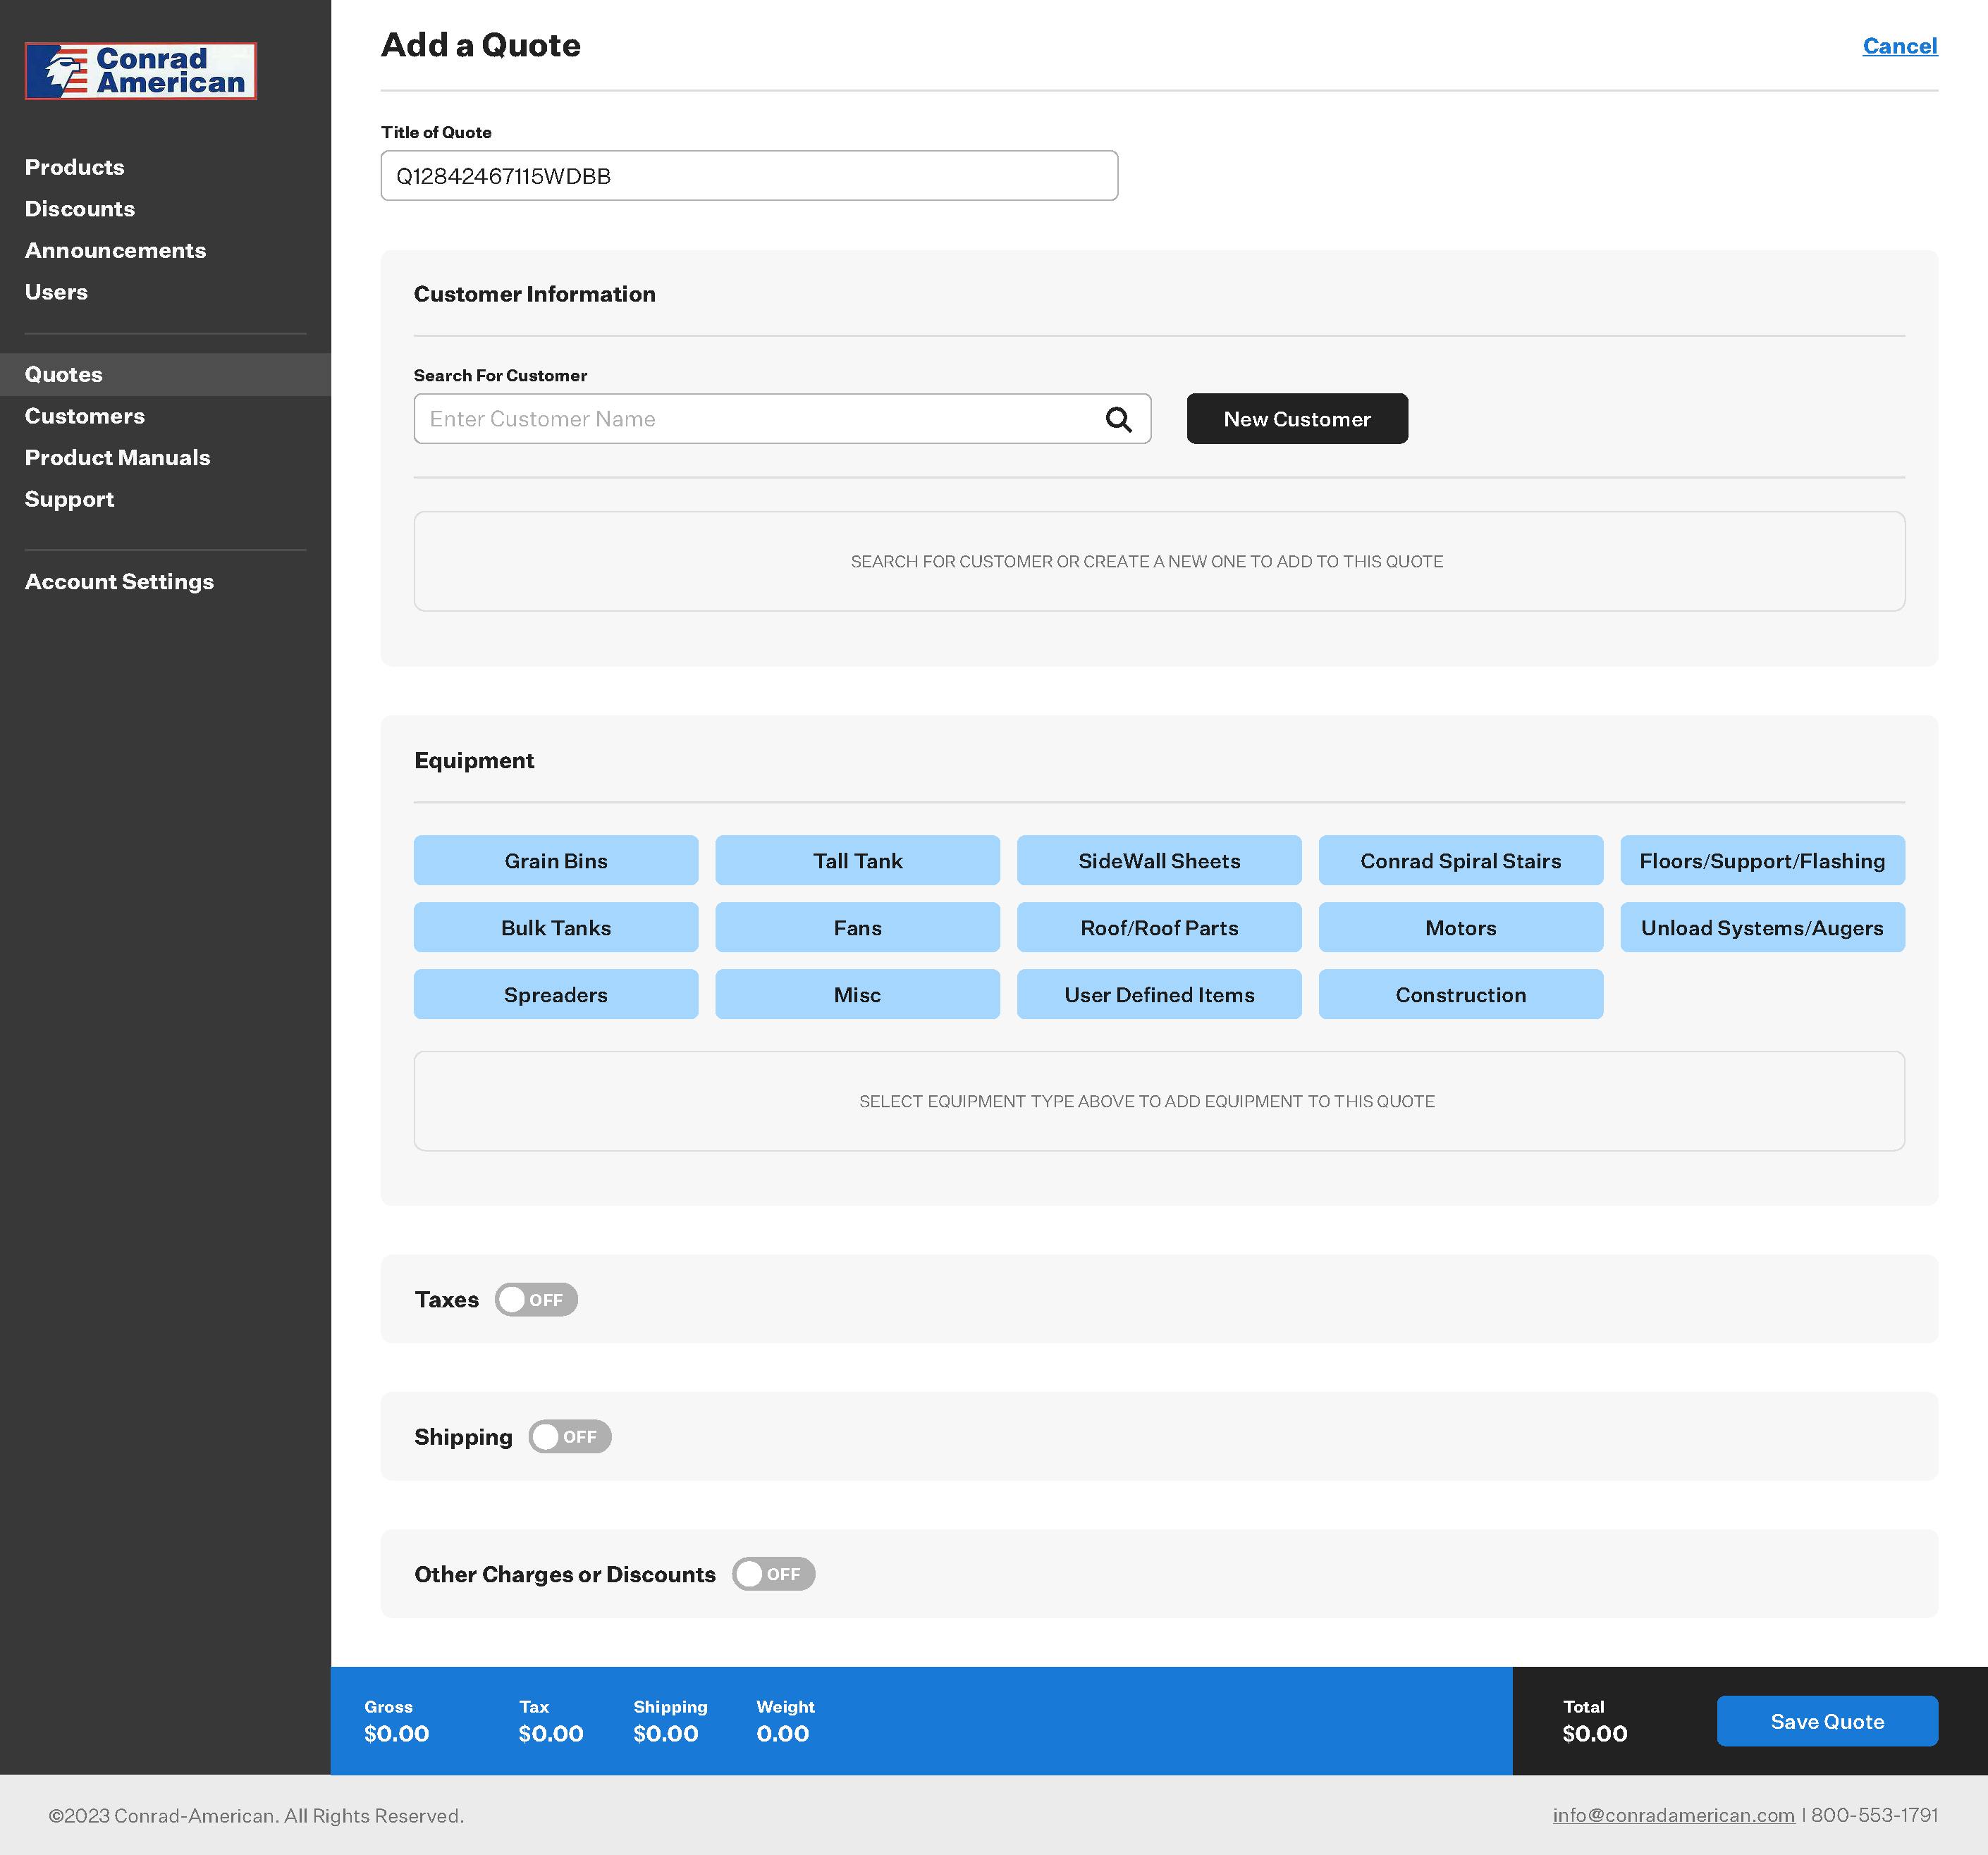Click the Save Quote button

1827,1721
